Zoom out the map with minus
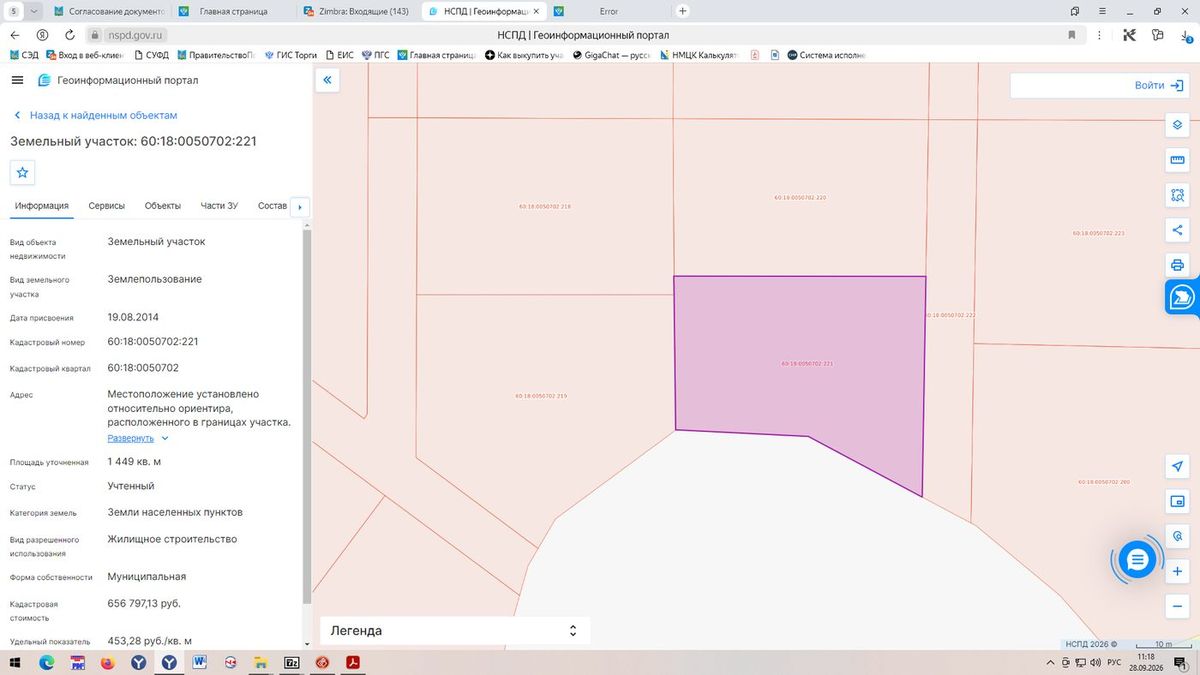1200x675 pixels. coord(1177,607)
